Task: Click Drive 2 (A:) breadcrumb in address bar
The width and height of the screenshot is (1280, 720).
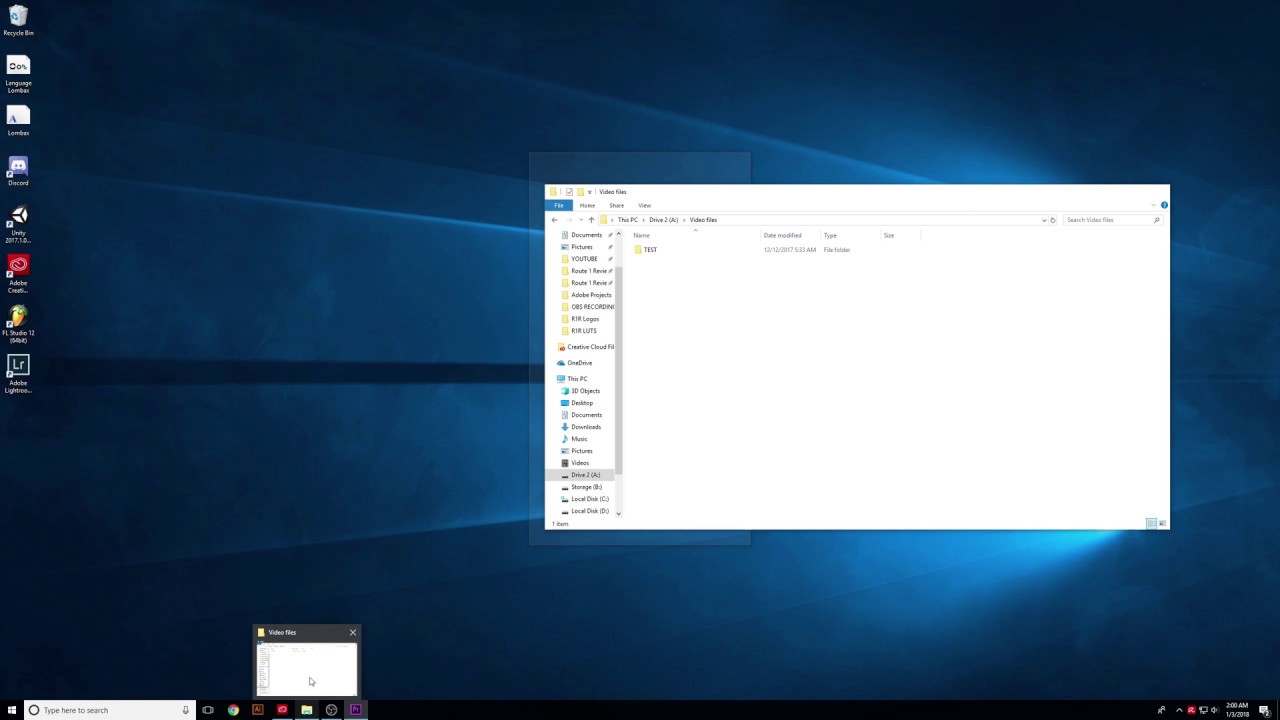Action: 663,220
